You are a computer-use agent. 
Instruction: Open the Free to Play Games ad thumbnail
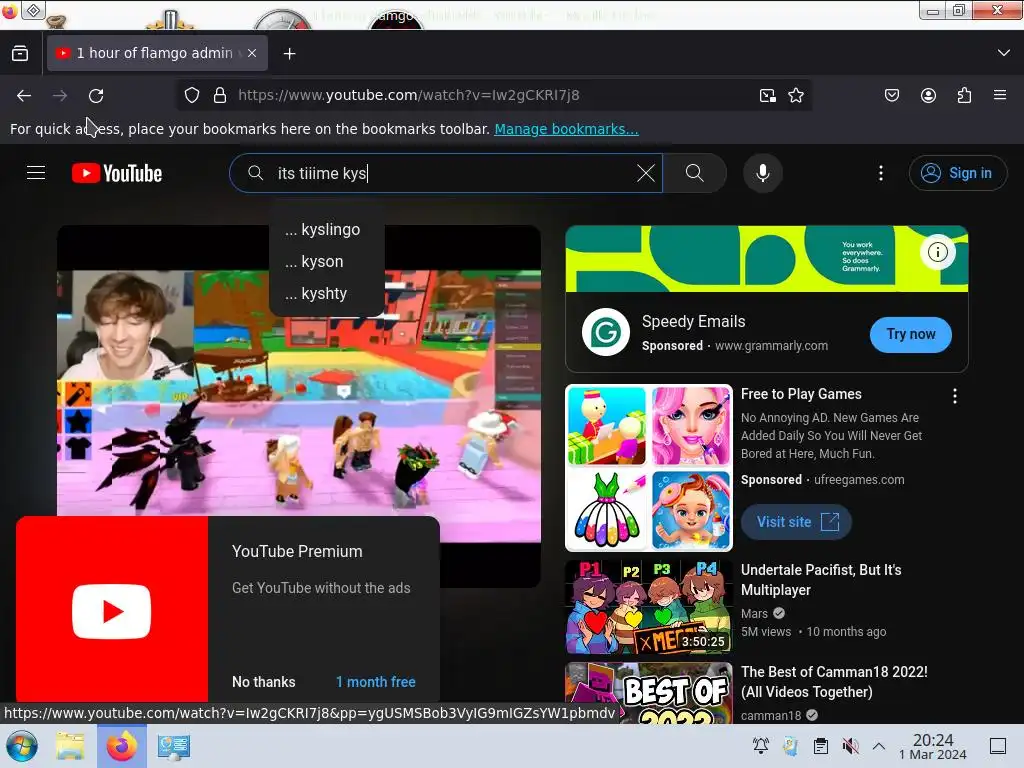tap(648, 468)
